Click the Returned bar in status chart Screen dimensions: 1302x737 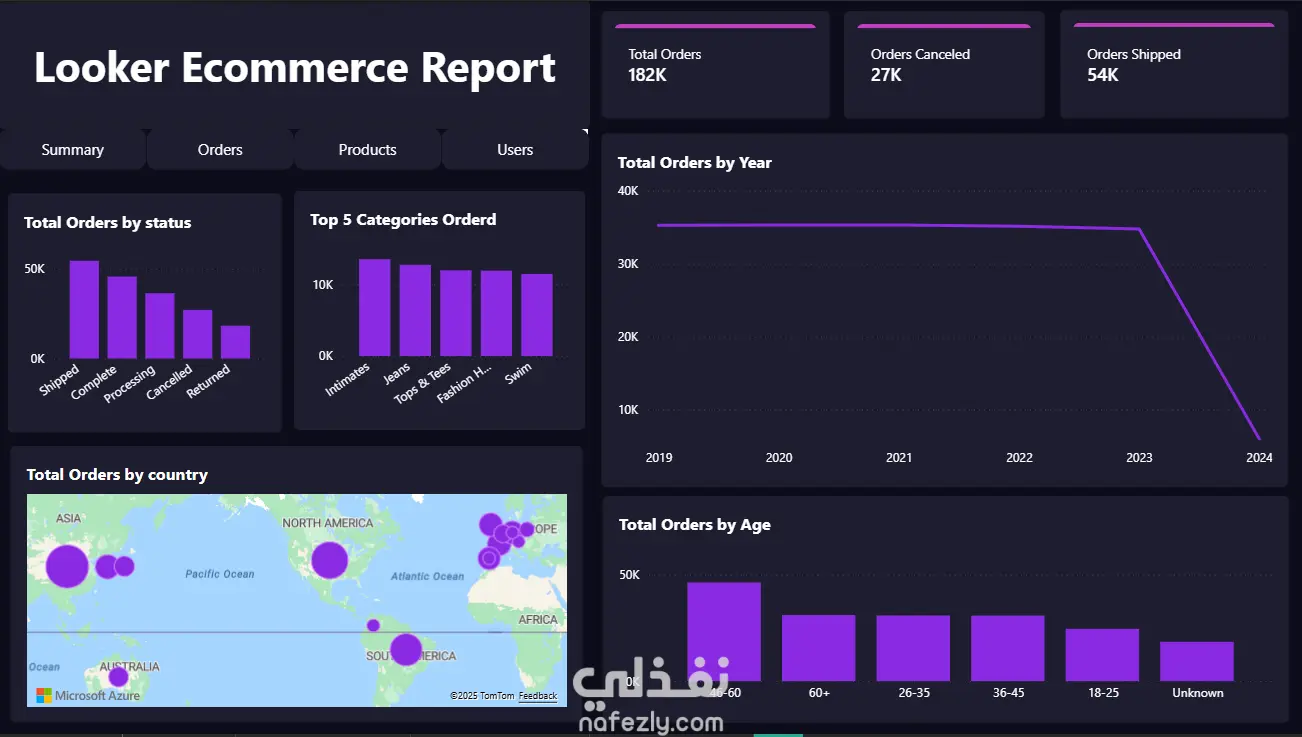coord(236,342)
